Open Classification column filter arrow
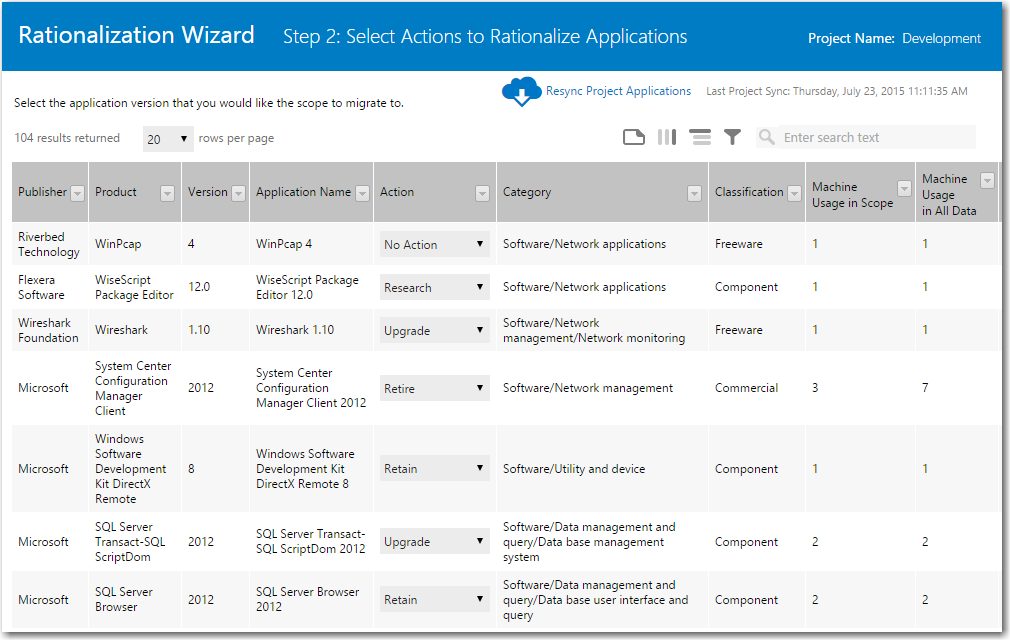 pos(795,193)
